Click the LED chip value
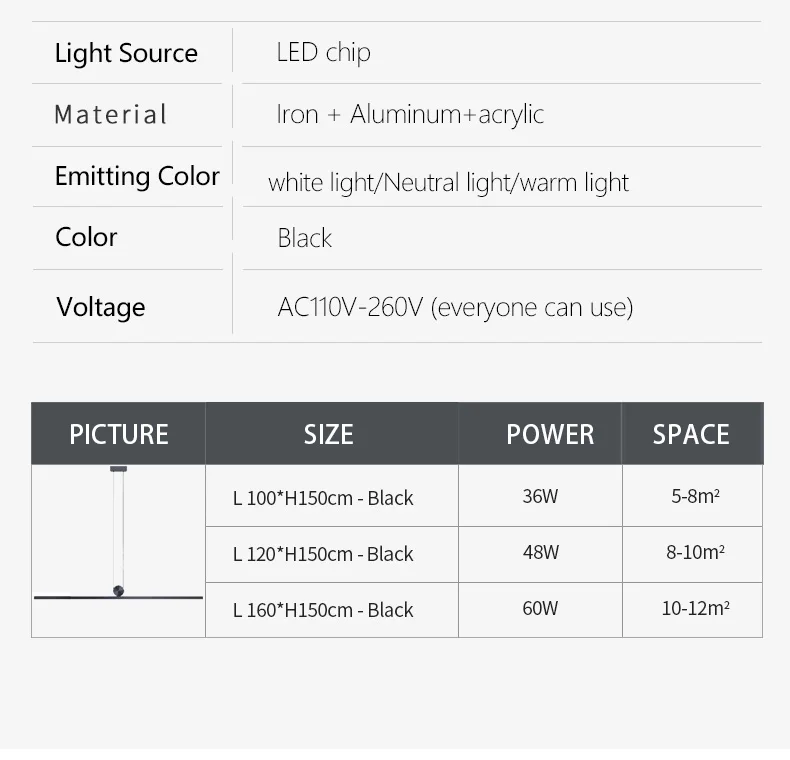Screen dimensions: 790x760 (323, 52)
